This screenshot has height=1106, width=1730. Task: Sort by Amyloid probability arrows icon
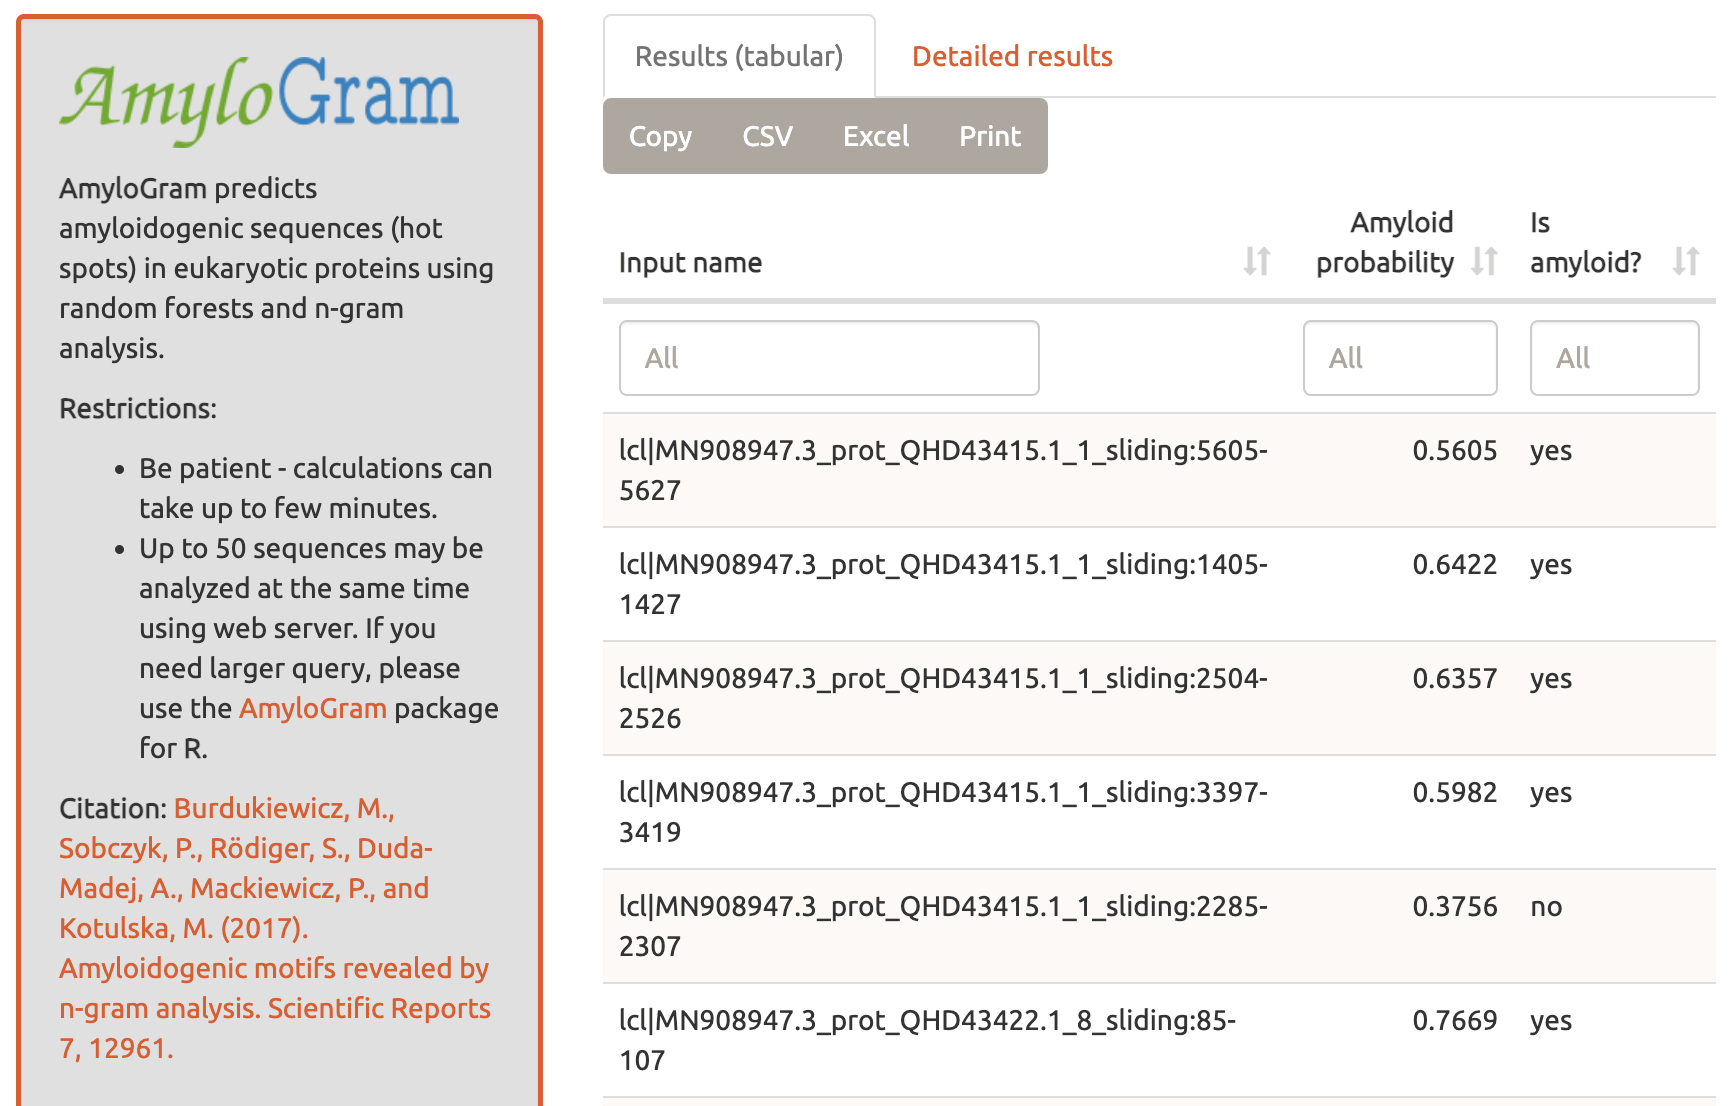click(1484, 262)
